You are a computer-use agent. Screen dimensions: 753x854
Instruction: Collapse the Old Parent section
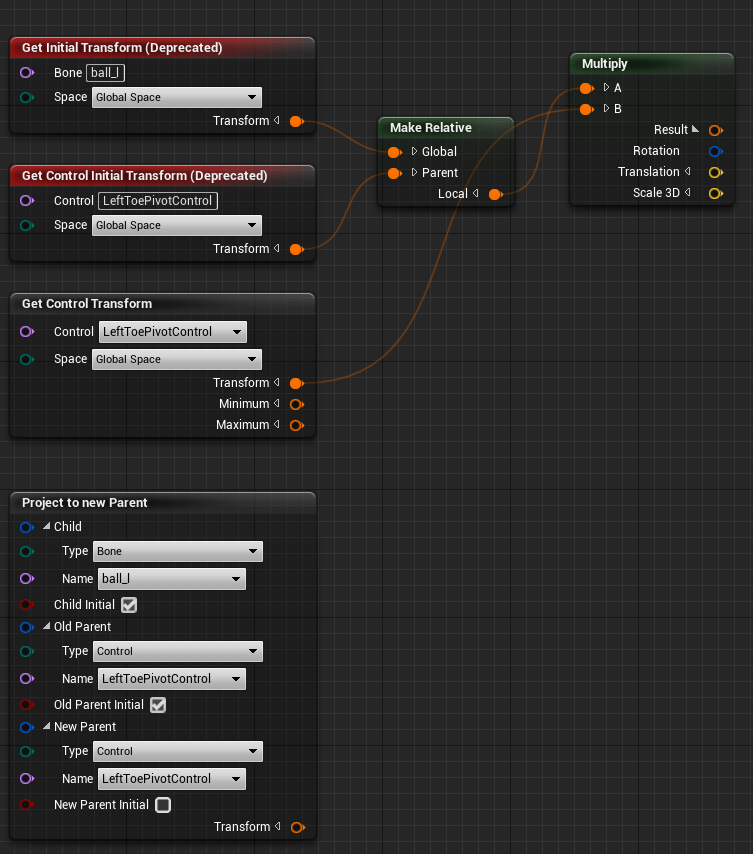tap(47, 626)
